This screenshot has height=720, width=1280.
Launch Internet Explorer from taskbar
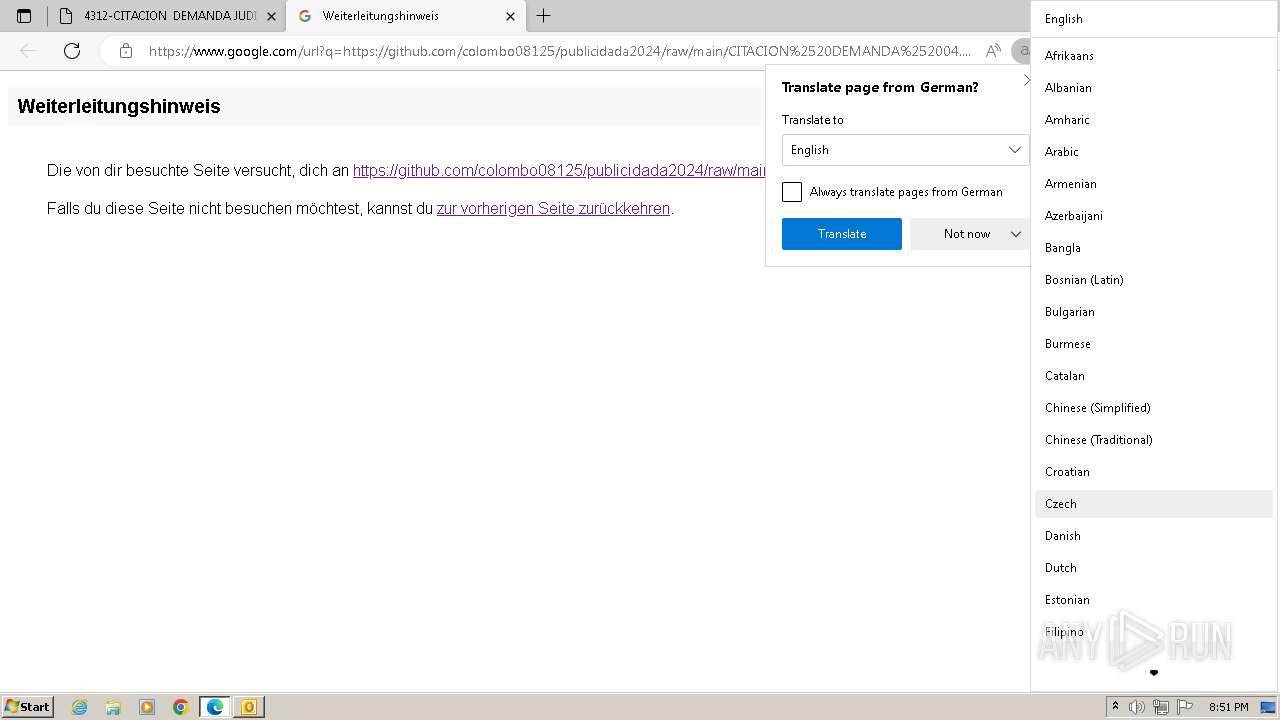click(x=80, y=707)
